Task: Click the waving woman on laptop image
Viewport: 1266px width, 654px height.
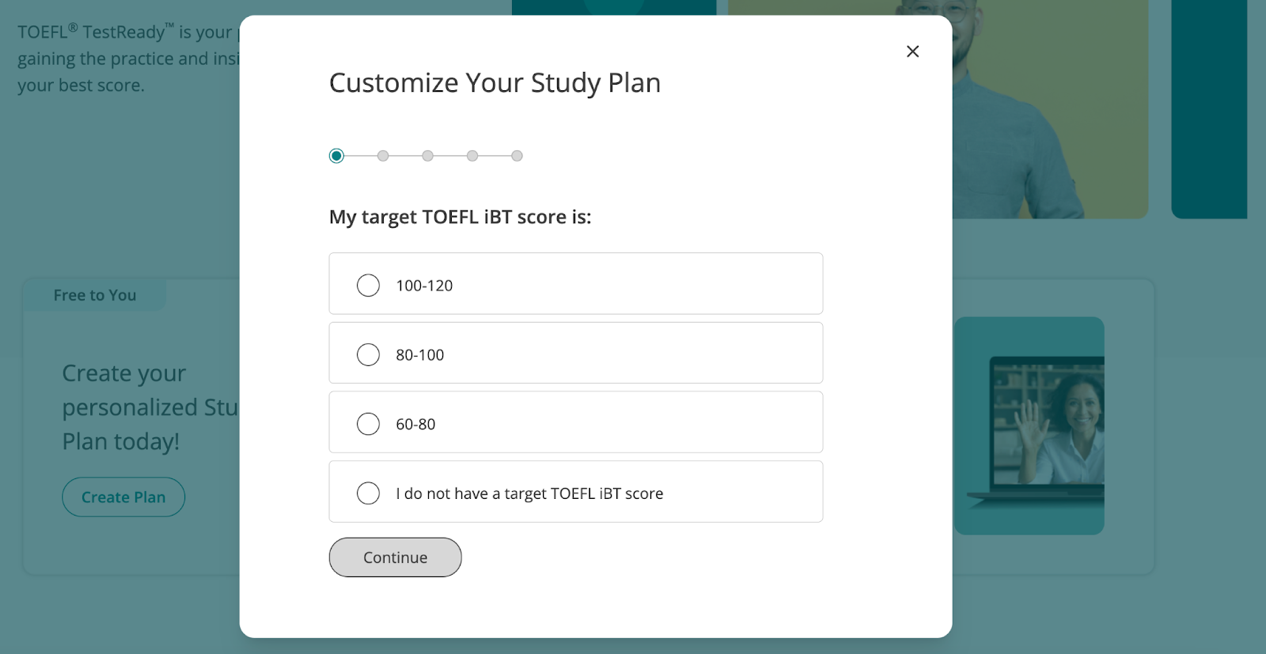Action: pos(1040,425)
